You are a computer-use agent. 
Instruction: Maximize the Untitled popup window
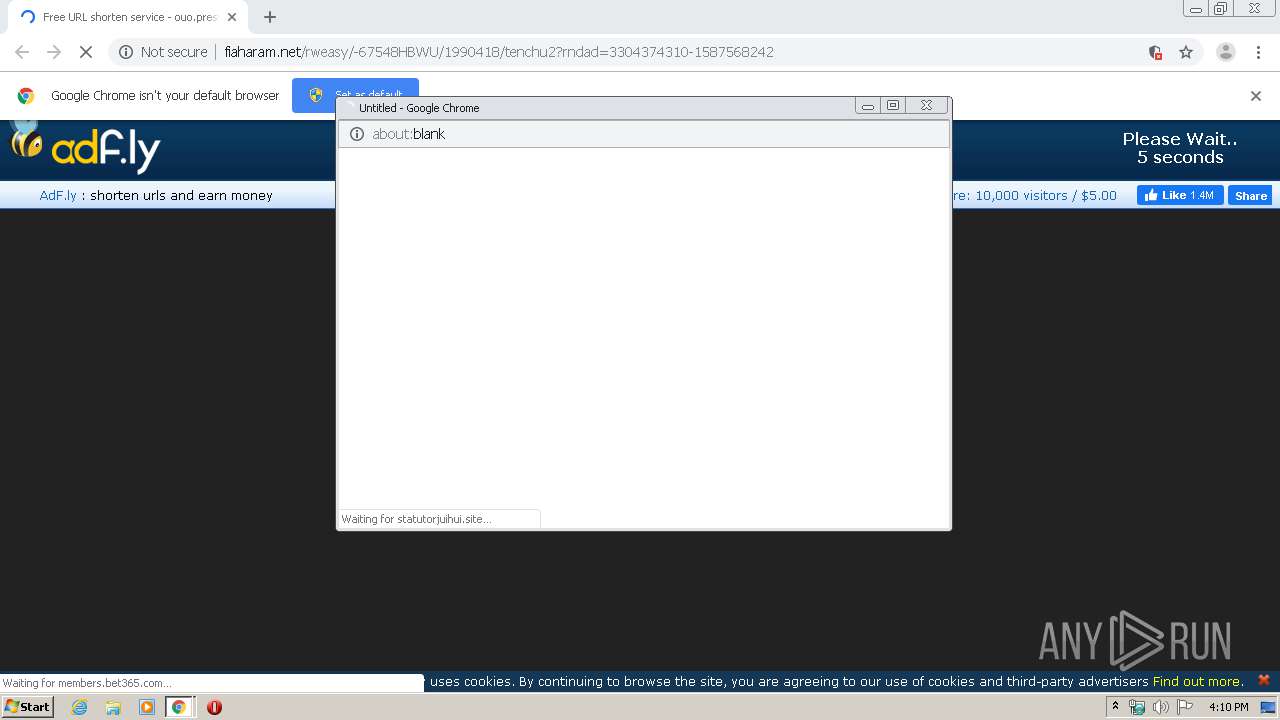tap(893, 105)
